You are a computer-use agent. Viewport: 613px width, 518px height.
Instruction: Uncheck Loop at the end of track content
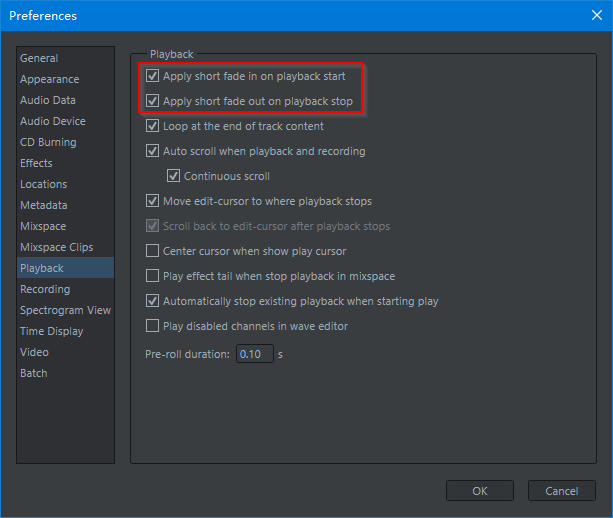point(152,126)
